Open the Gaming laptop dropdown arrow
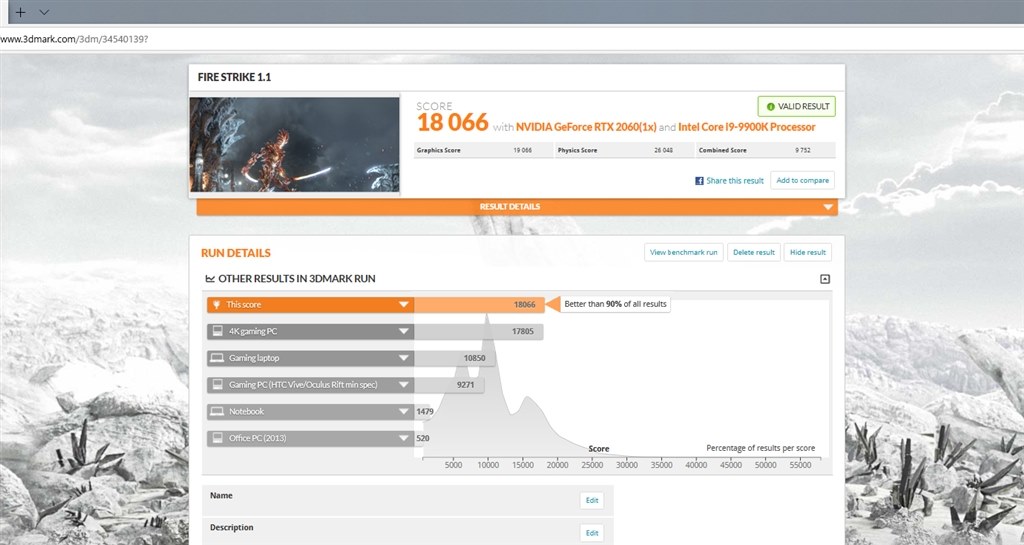The height and width of the screenshot is (545, 1024). (x=404, y=358)
